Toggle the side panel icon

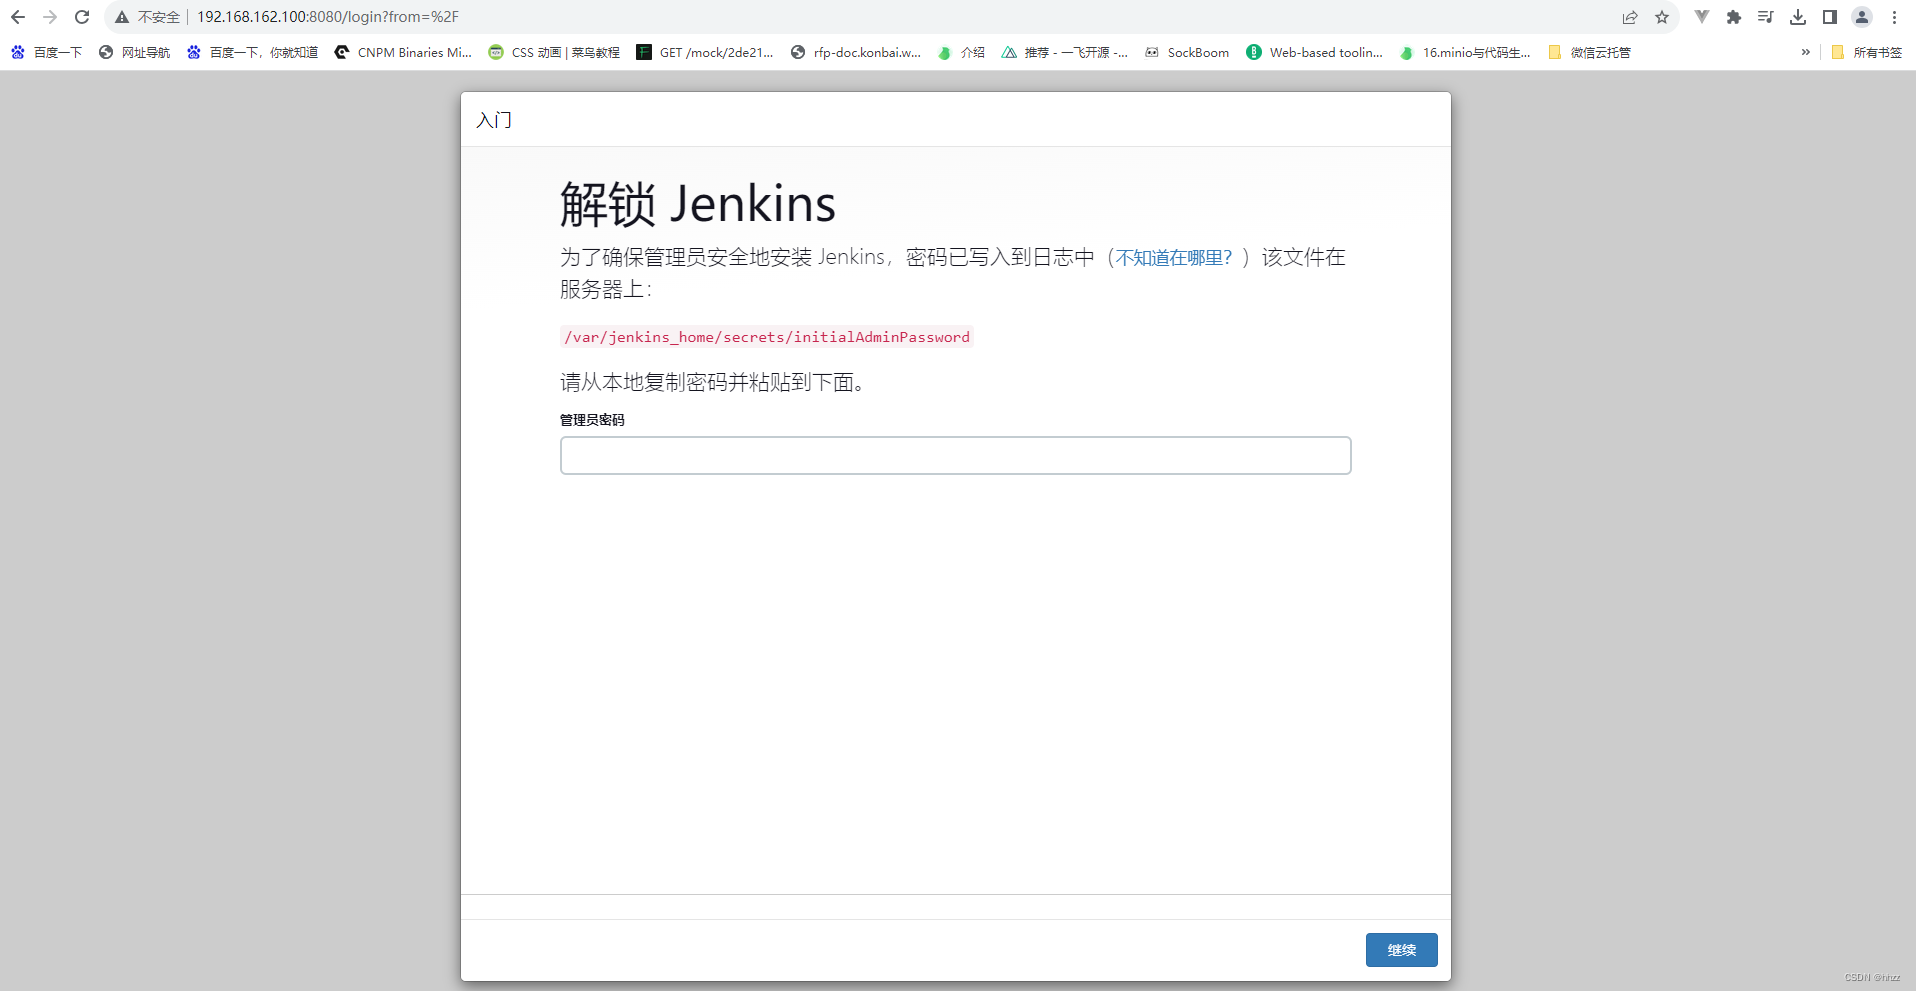click(1830, 17)
